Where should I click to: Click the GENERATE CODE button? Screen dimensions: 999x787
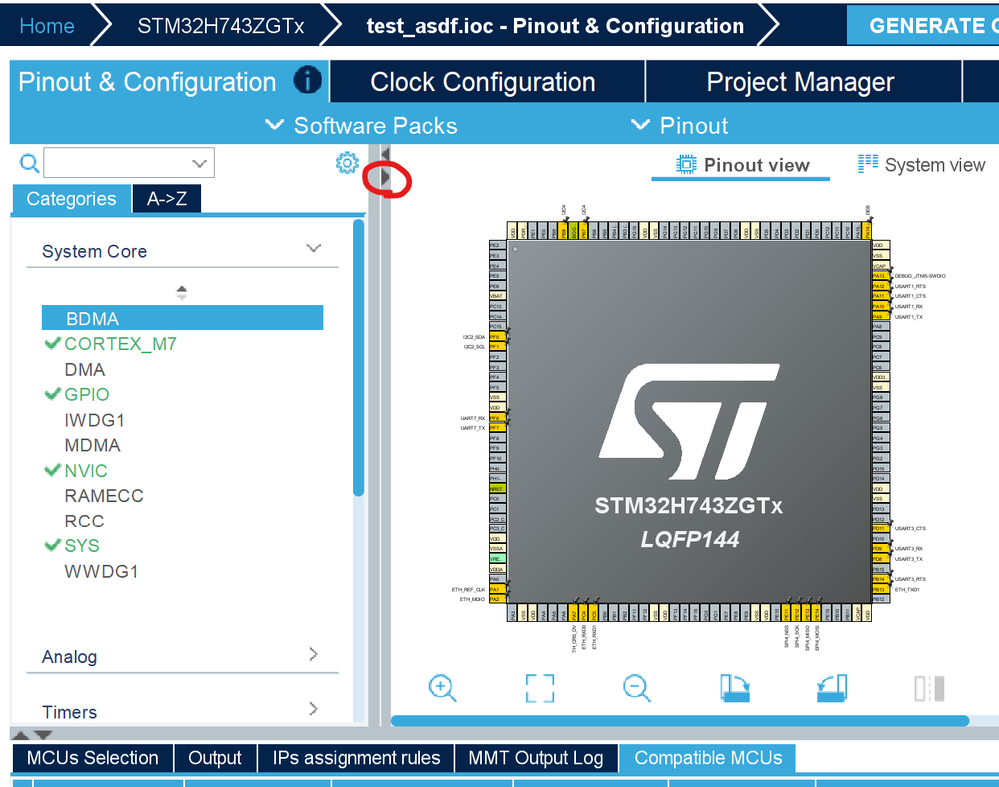tap(923, 25)
